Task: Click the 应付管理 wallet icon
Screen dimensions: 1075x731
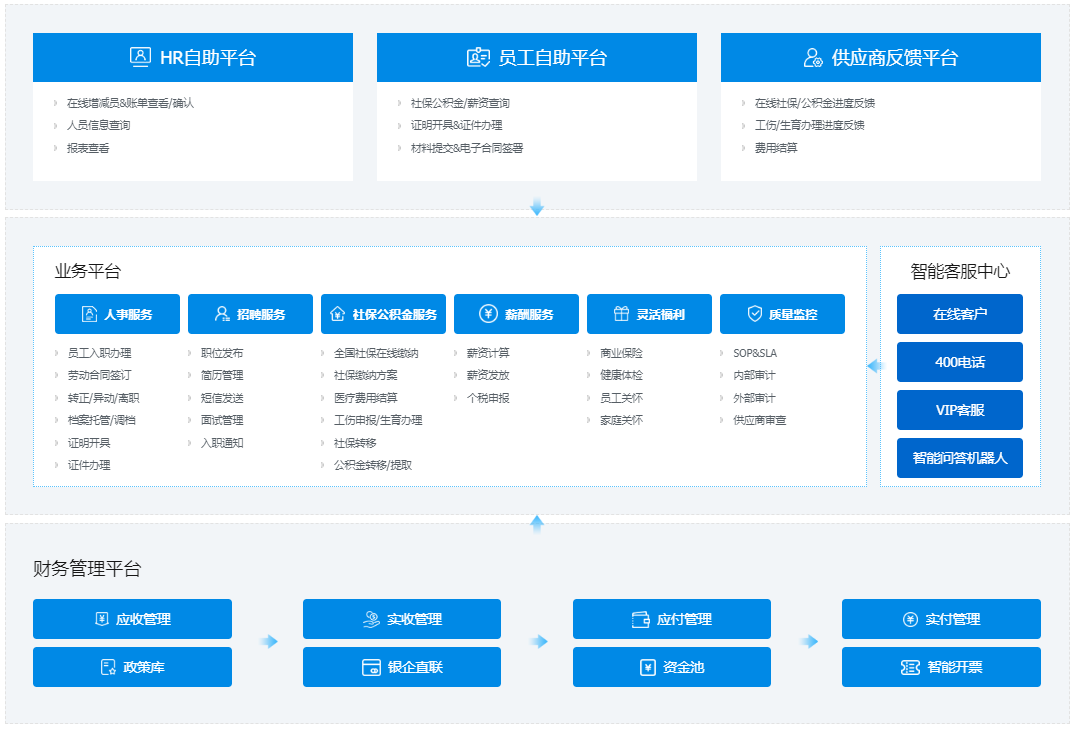Action: pos(641,620)
